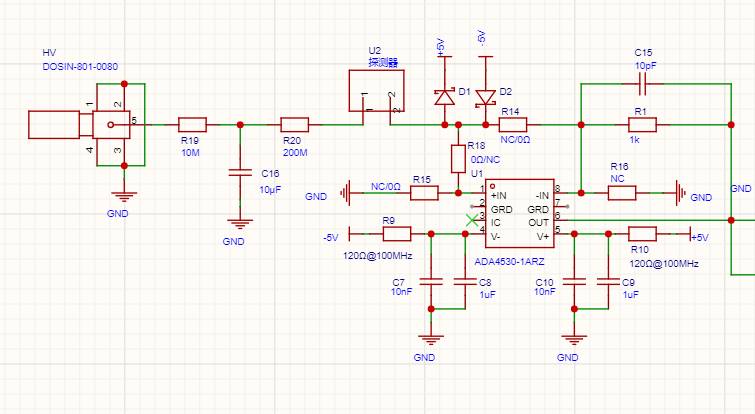Select the U1 ADA4530 op-amp body
755x414 pixels.
coord(520,214)
